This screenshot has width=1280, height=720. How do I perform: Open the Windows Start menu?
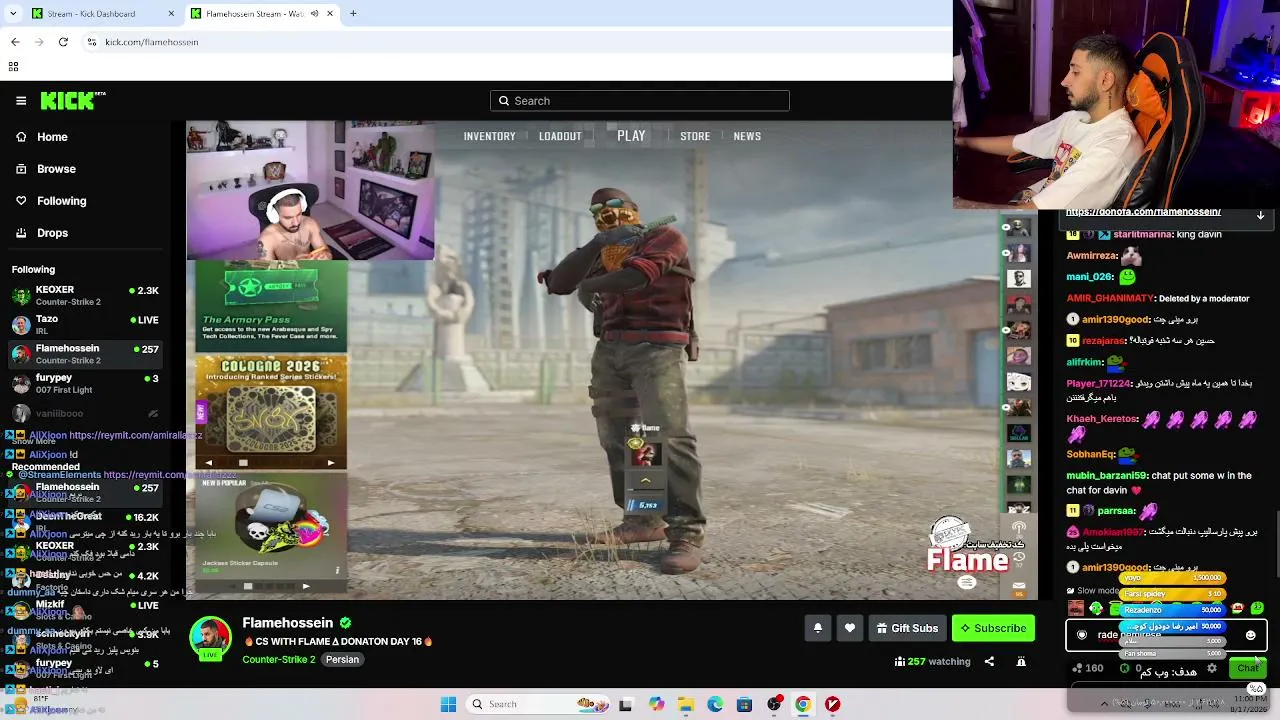(448, 704)
